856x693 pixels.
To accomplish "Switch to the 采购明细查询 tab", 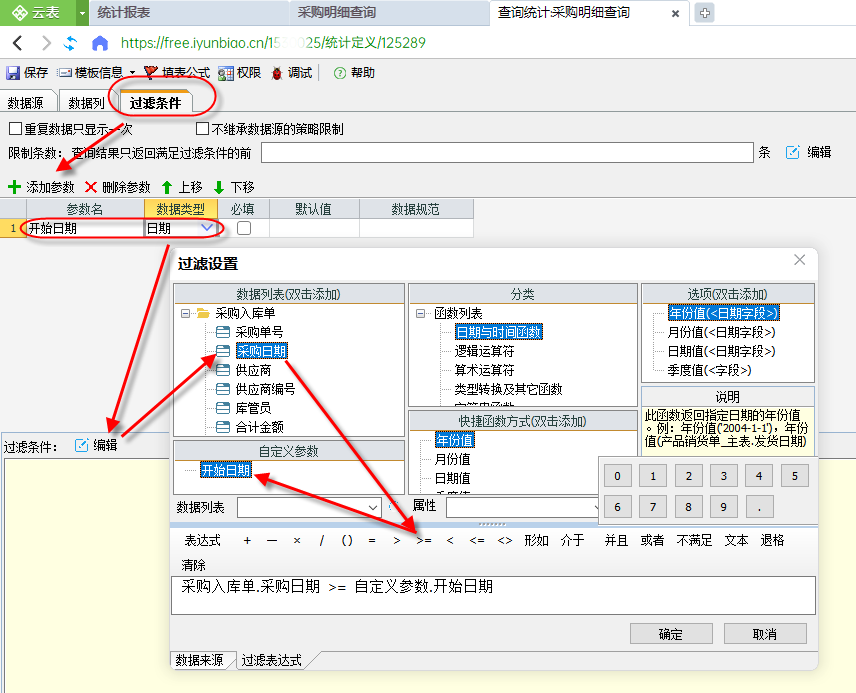I will 389,13.
